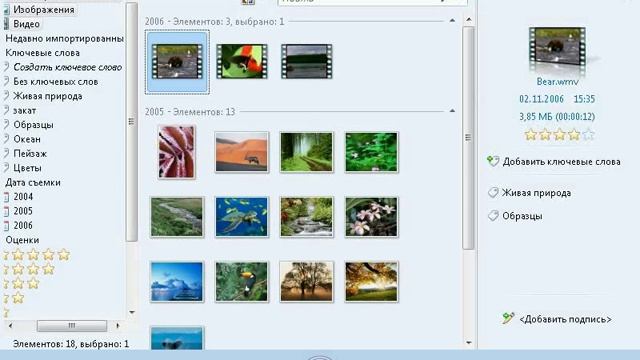Click the gallery vertical scrollbar thumb
Screen dimensions: 640x360
coord(469,138)
